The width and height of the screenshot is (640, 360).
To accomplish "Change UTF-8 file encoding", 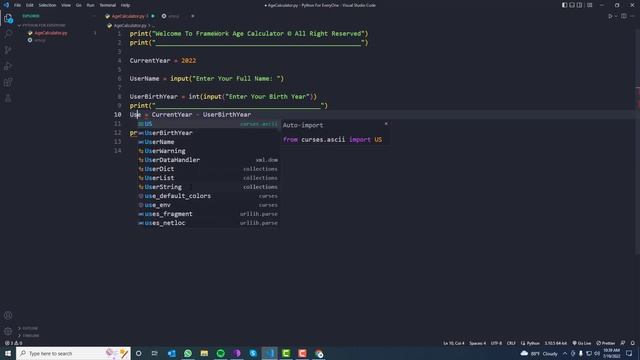I will coord(496,343).
